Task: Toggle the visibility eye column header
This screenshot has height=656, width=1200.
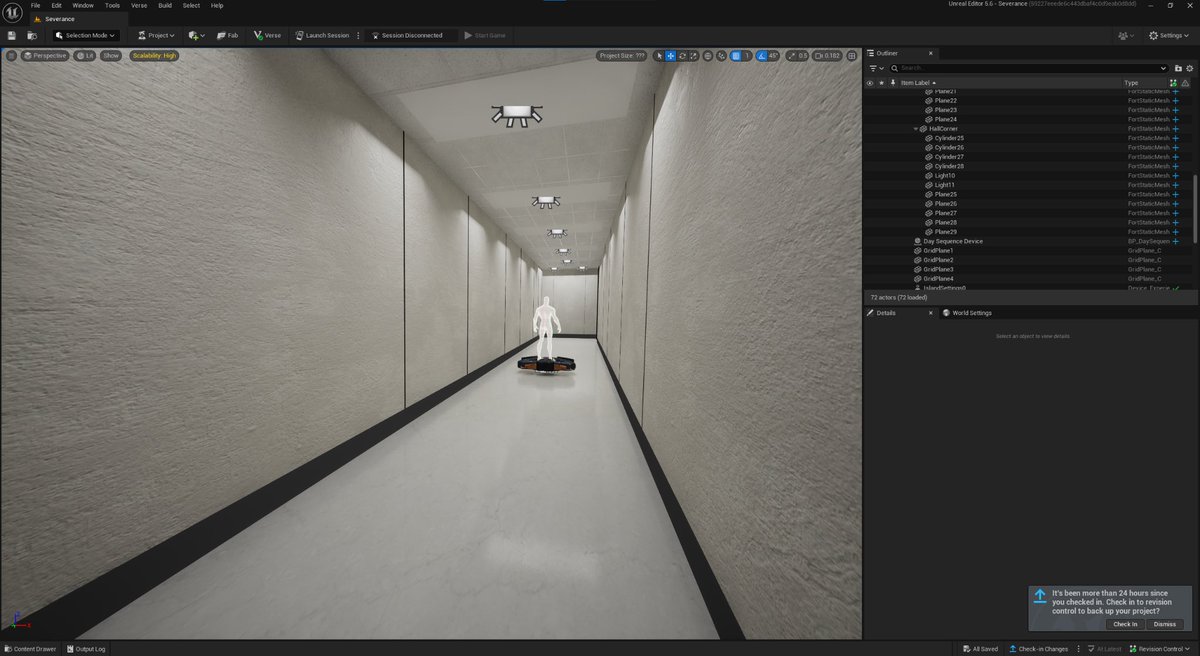Action: tap(869, 83)
